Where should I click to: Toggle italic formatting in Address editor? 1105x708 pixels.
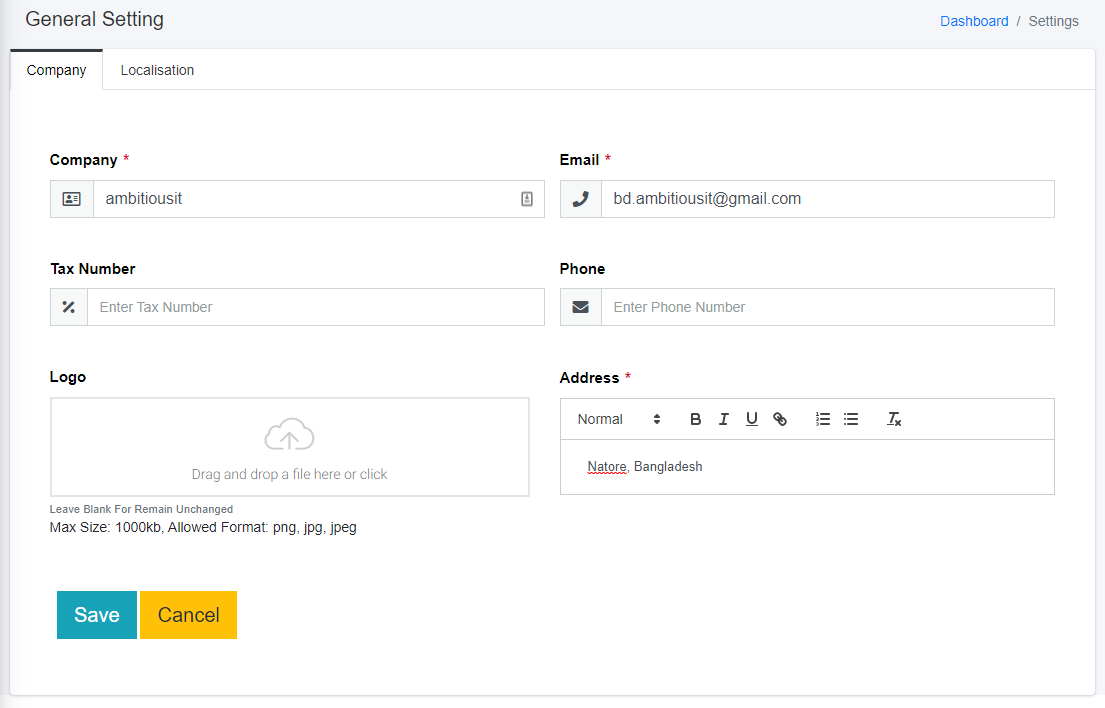tap(724, 419)
